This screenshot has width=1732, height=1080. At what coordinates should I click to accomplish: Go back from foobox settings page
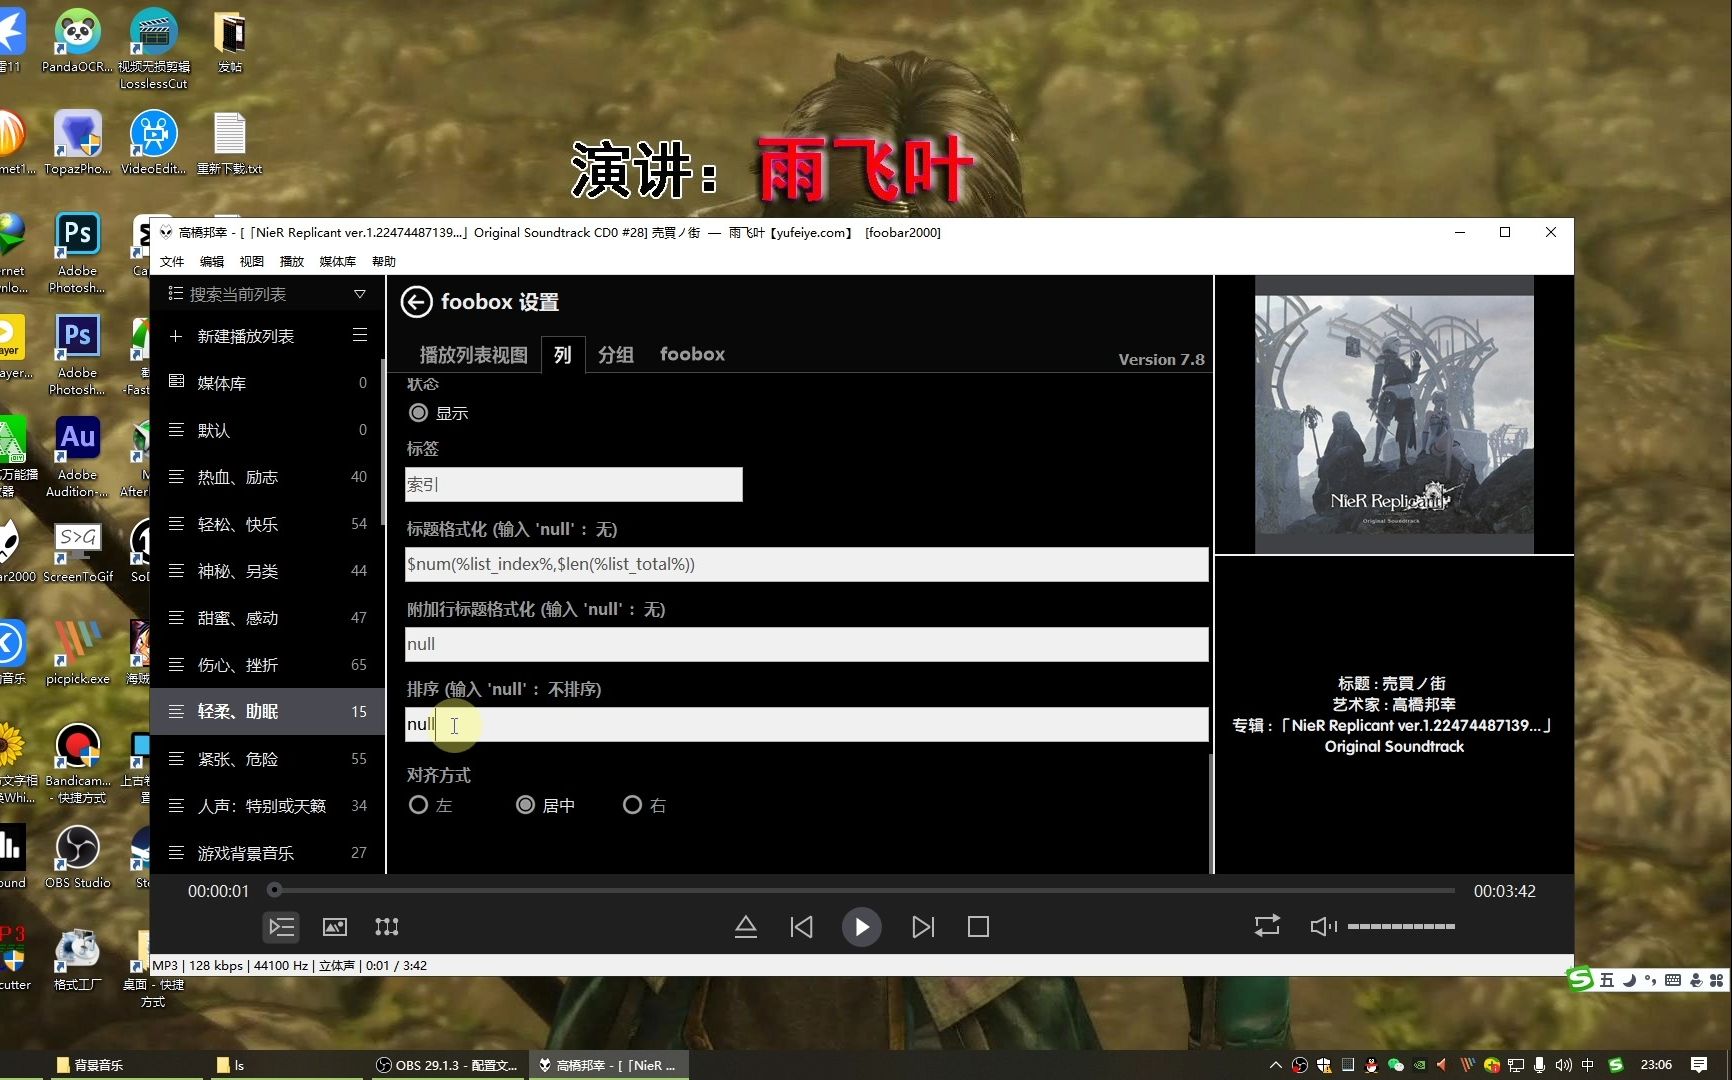[x=416, y=302]
